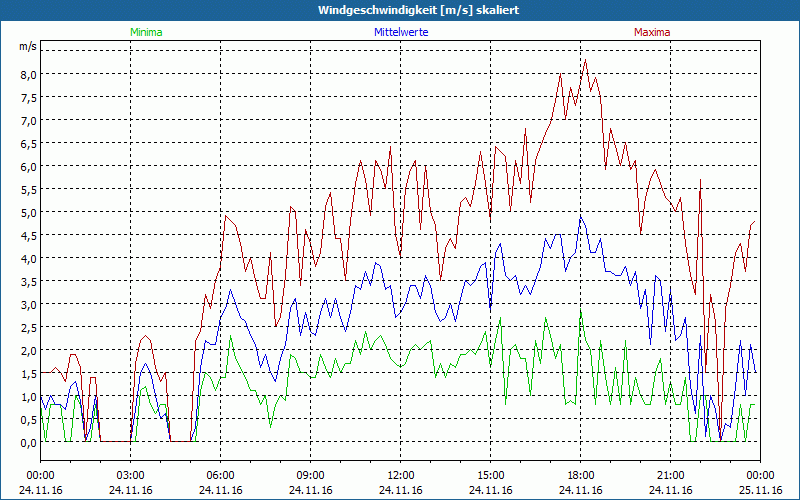Click the chart title Windgeschwindigkeit [m/s] skaliert
800x500 pixels.
coord(418,10)
